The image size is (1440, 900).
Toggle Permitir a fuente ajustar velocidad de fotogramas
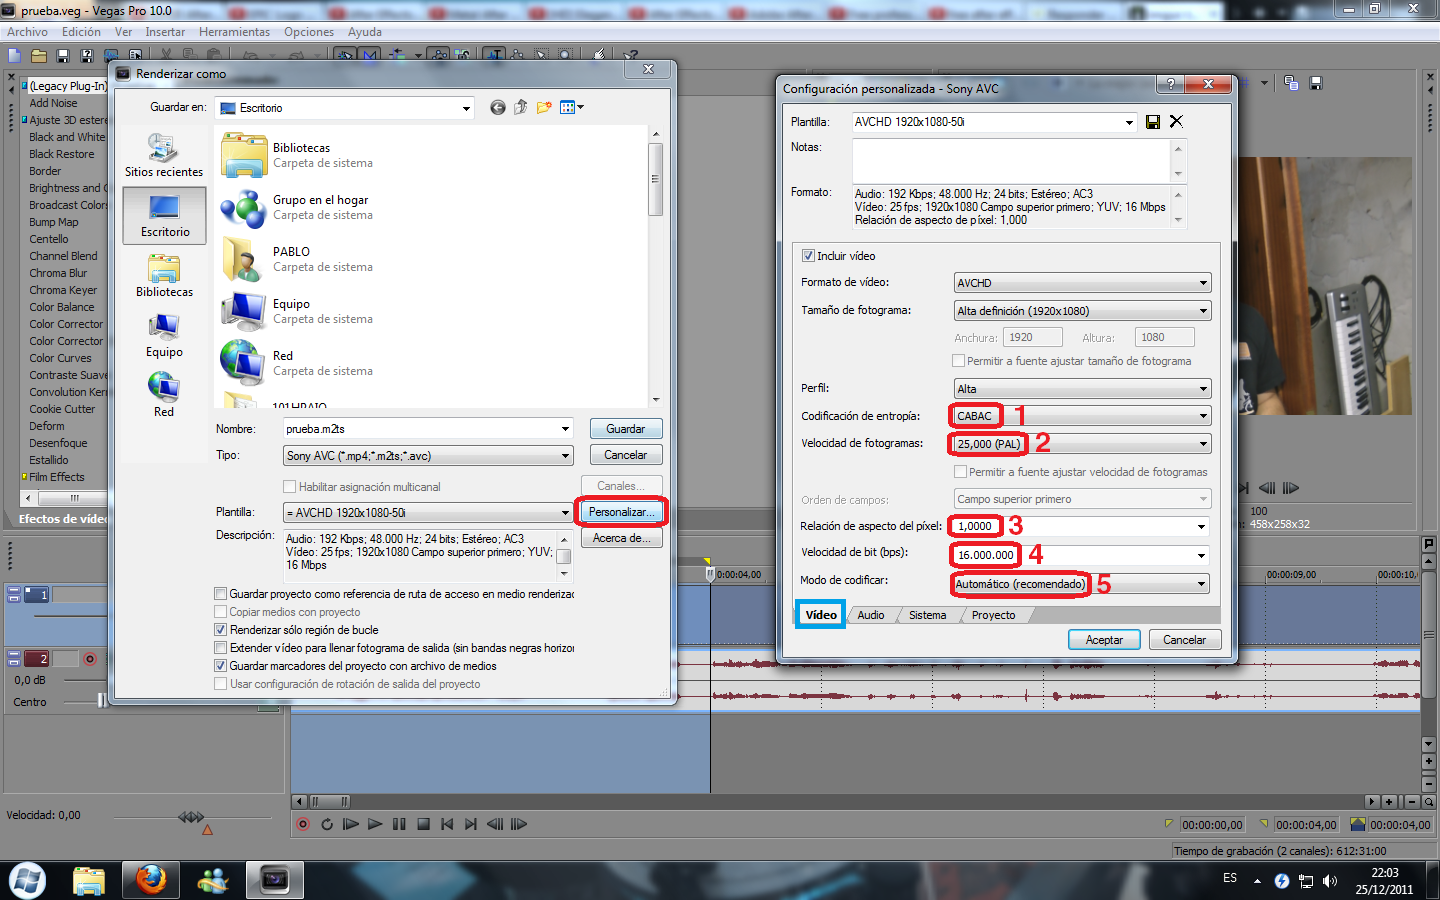[960, 472]
